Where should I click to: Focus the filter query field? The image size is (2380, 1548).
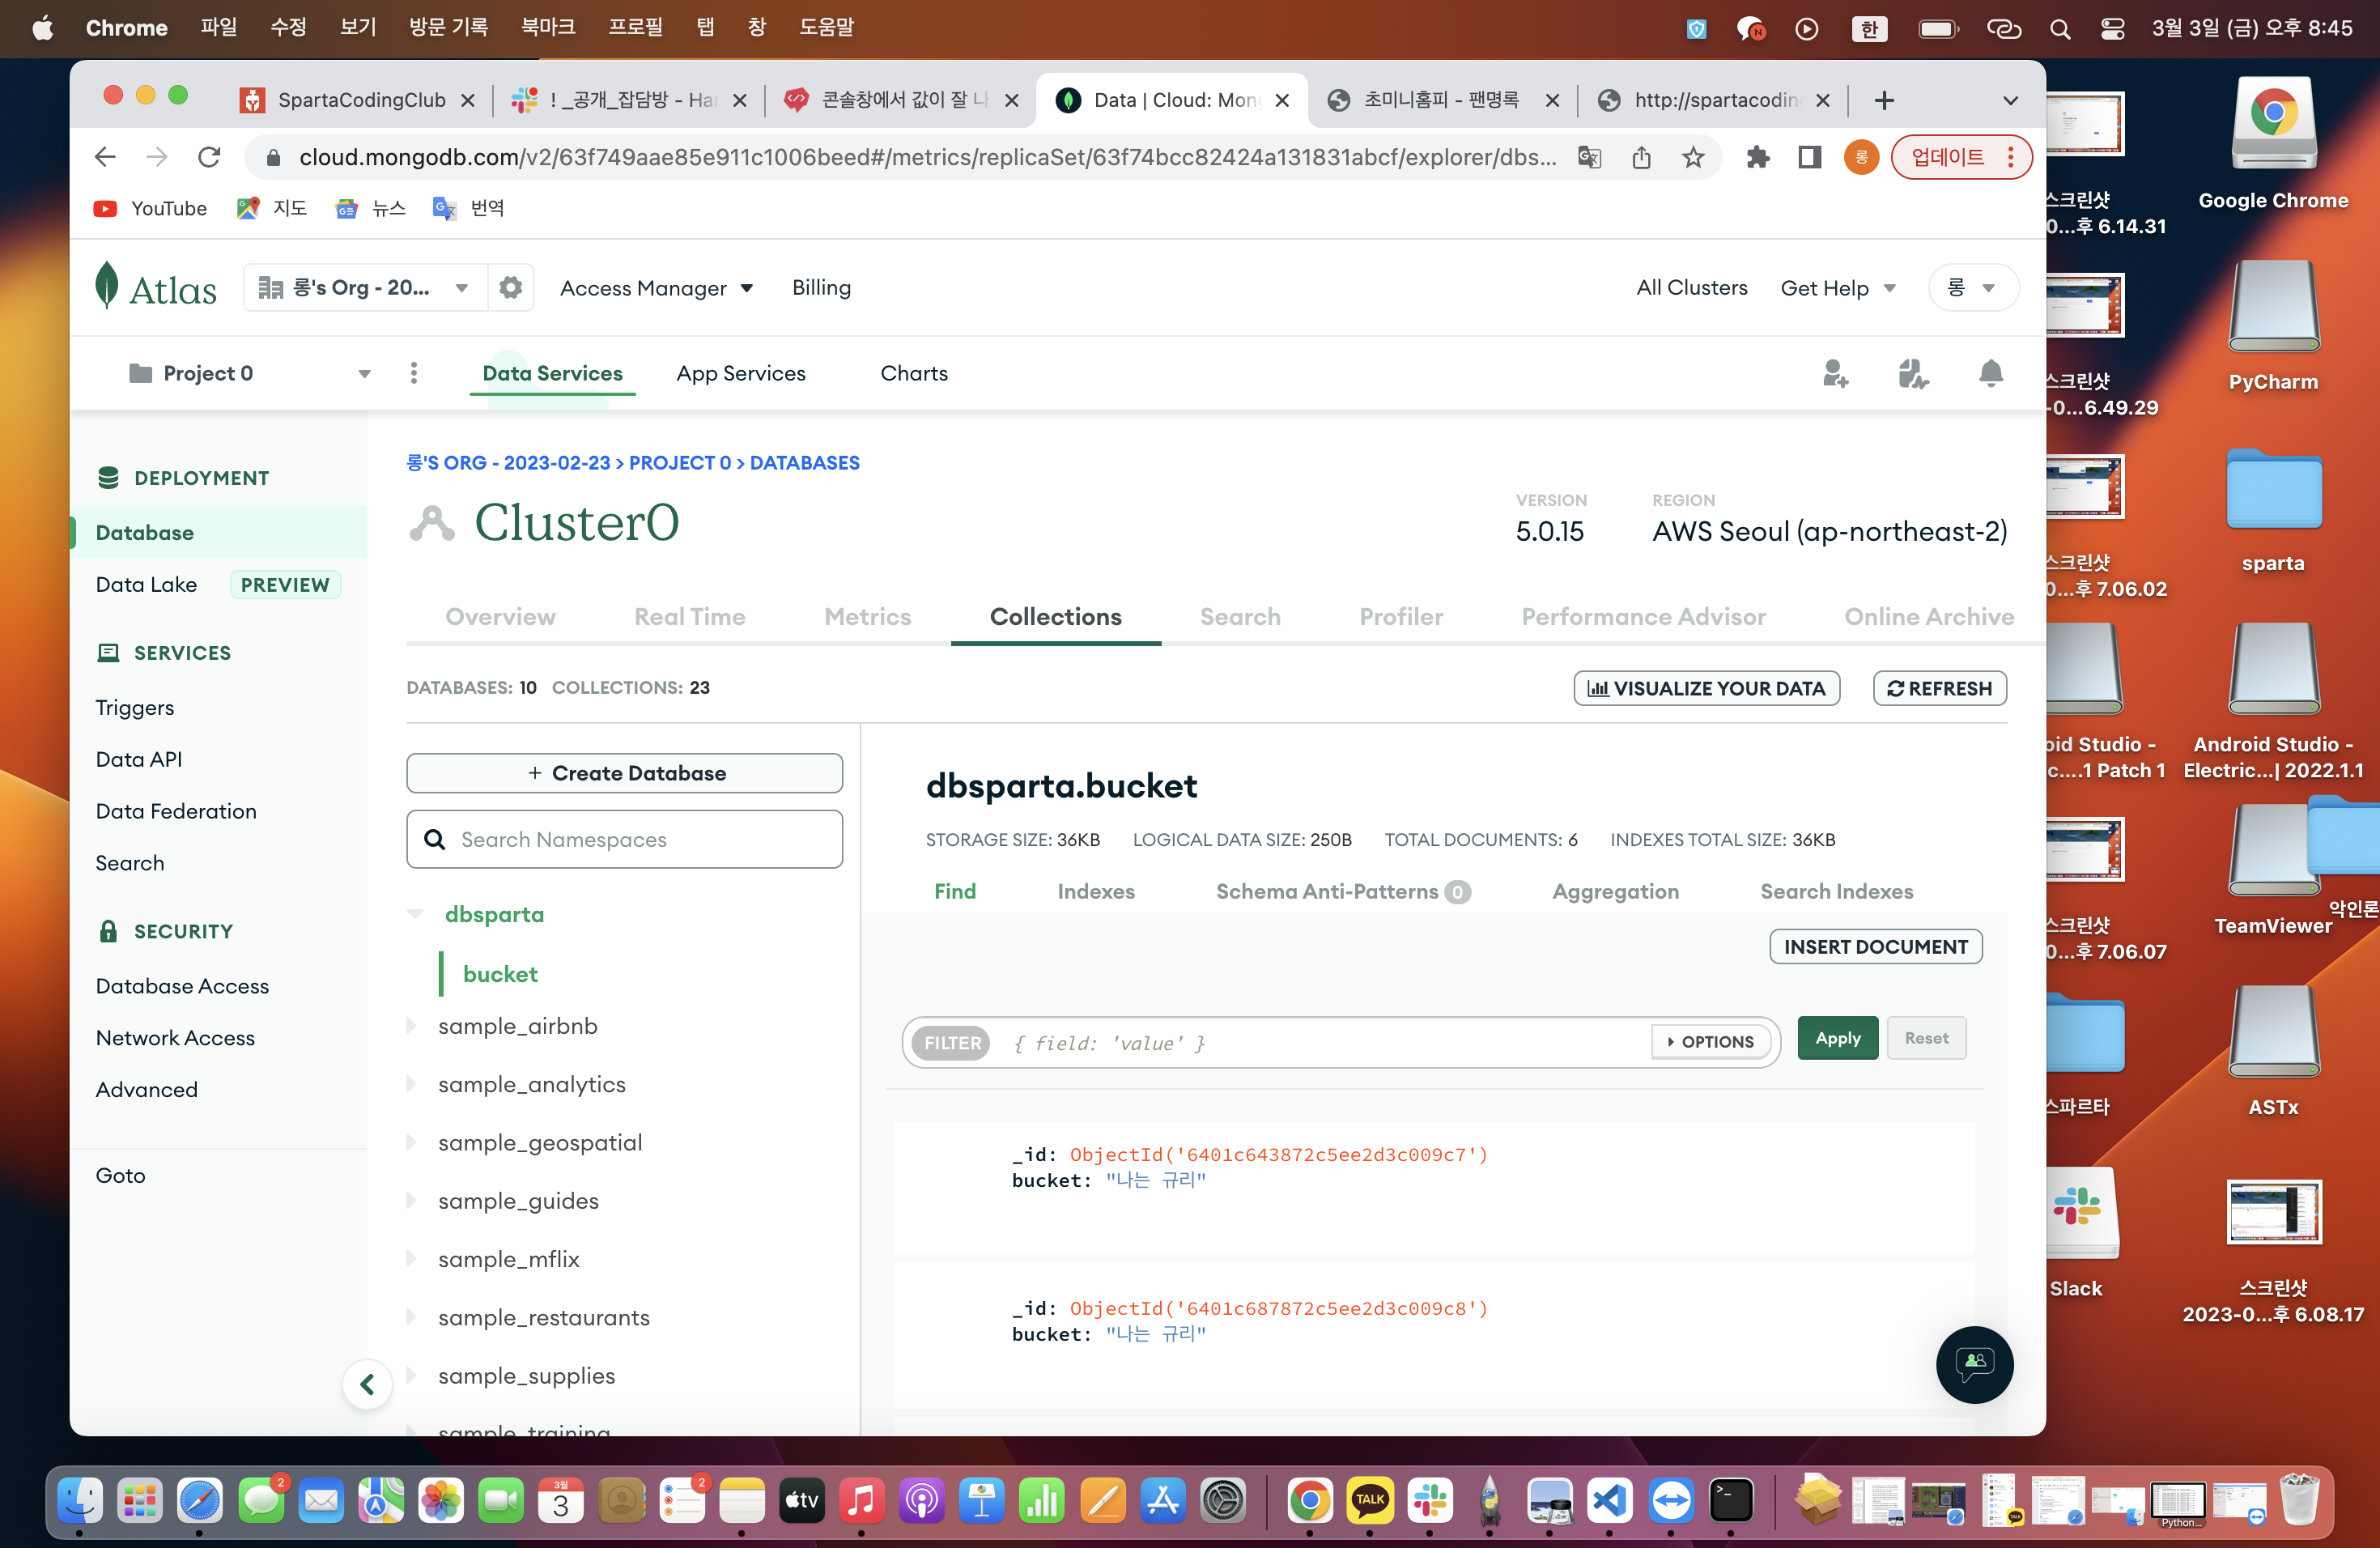[1324, 1042]
